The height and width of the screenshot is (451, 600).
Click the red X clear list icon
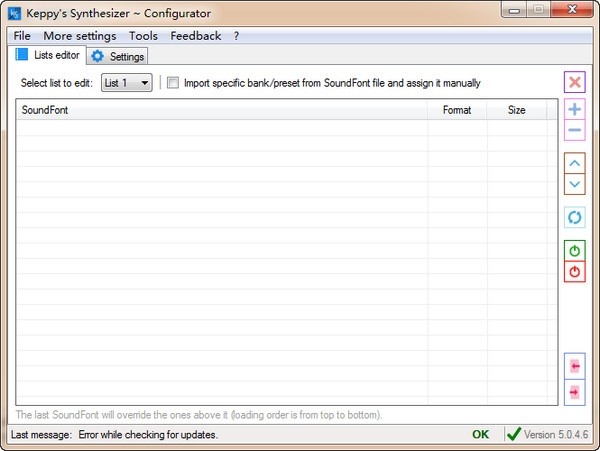coord(574,82)
